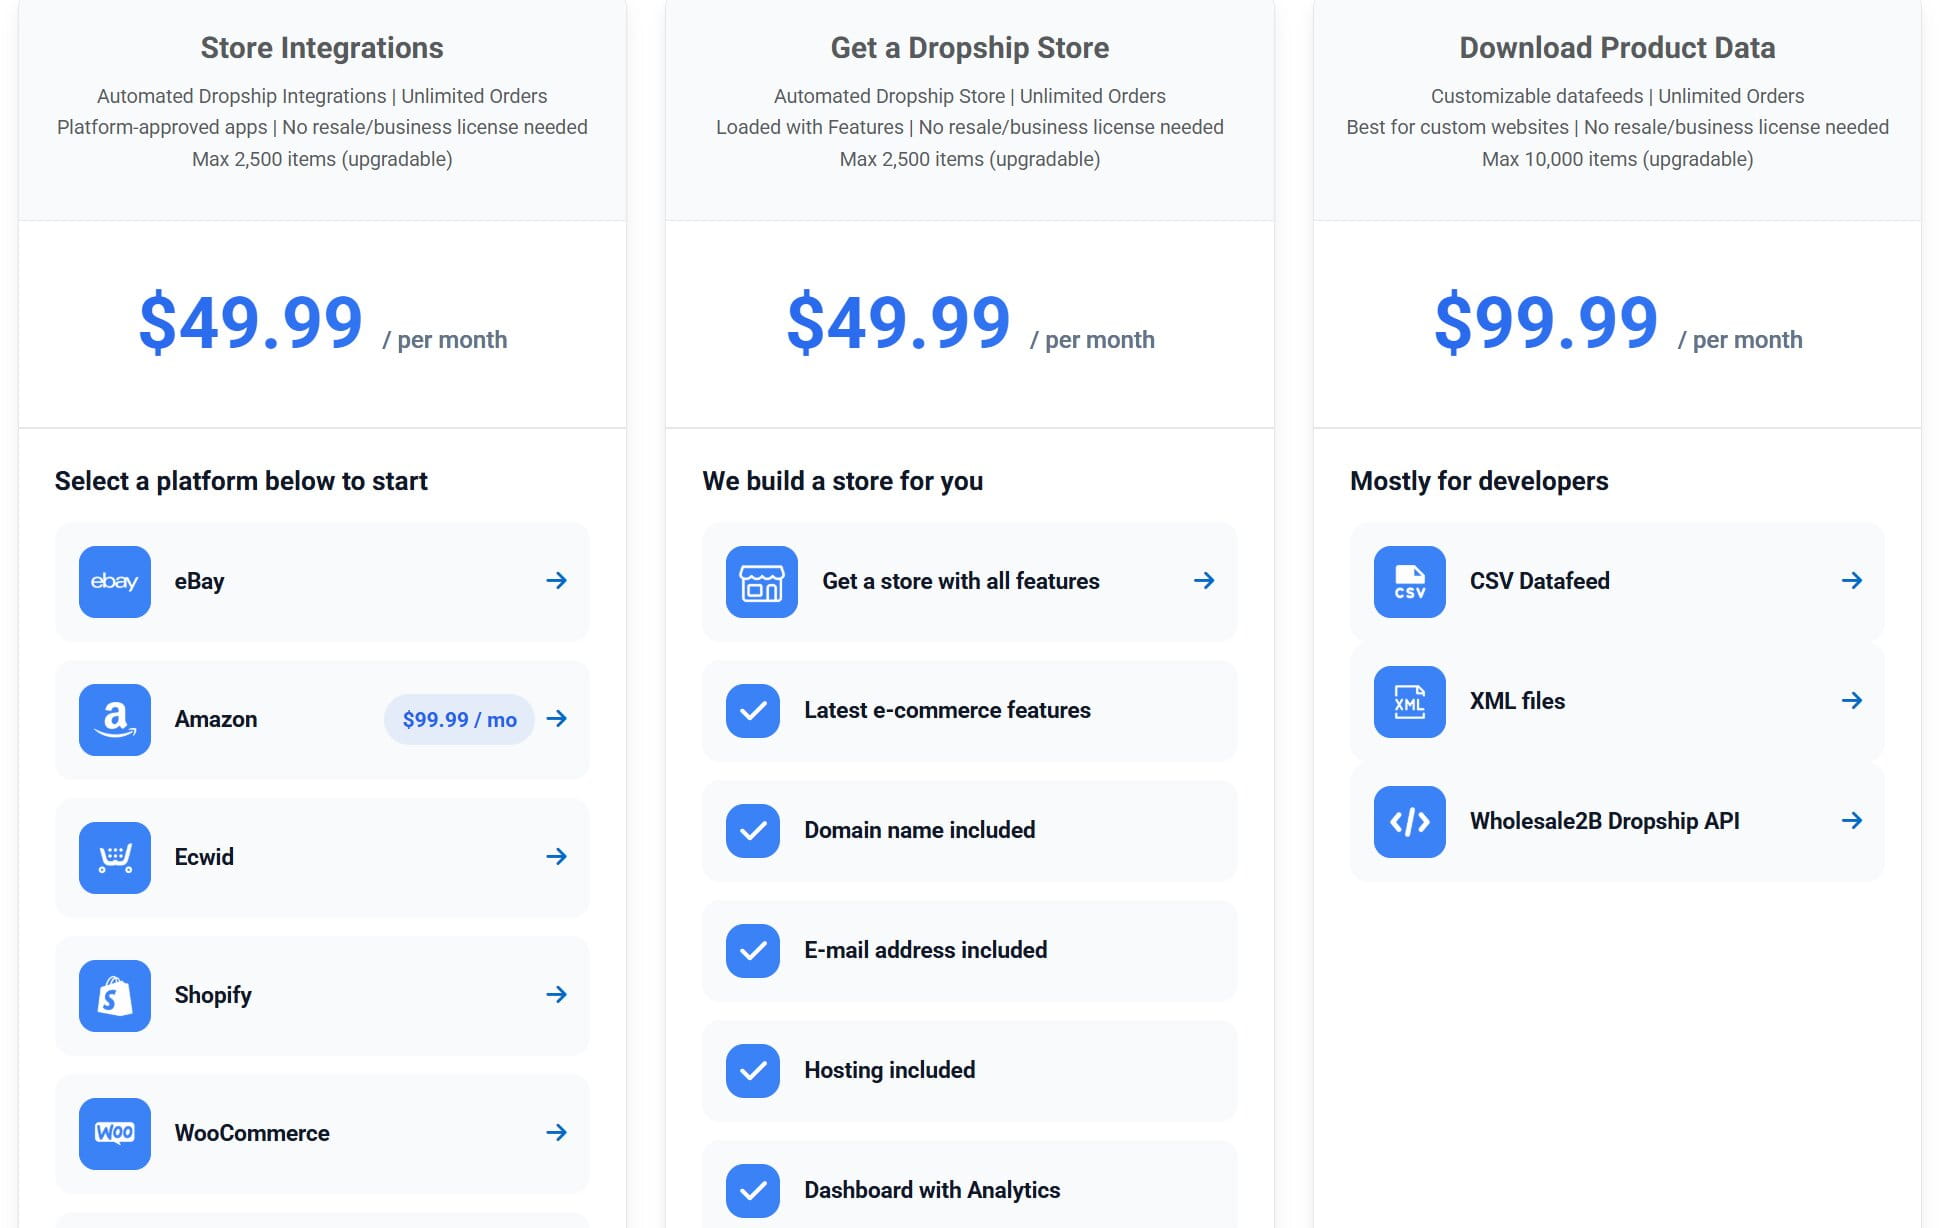Click arrow on the CSV Datafeed row
The image size is (1939, 1228).
coord(1852,580)
